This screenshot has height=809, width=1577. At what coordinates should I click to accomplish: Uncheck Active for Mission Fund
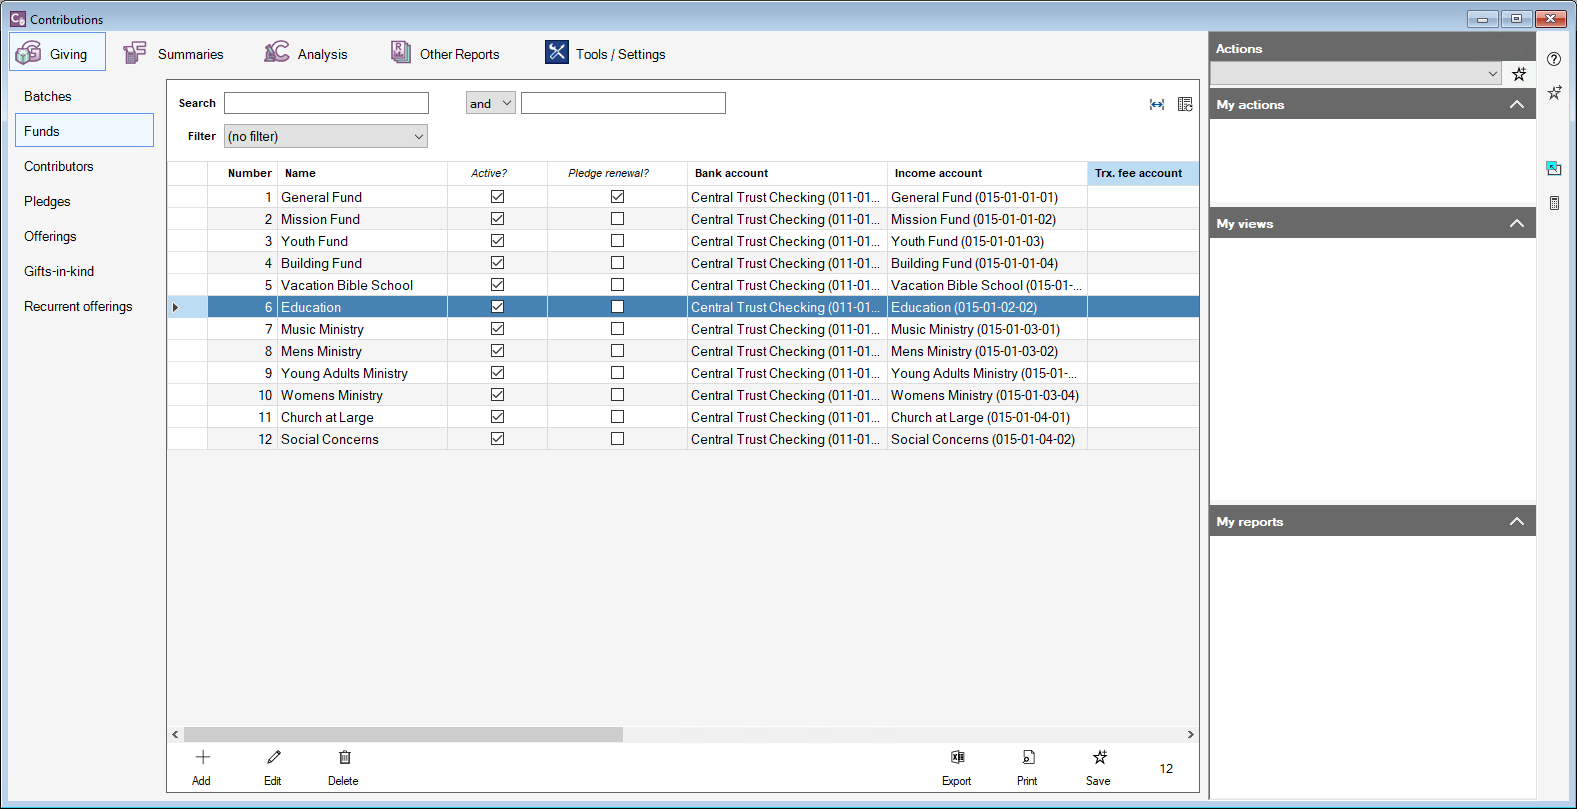click(x=497, y=219)
